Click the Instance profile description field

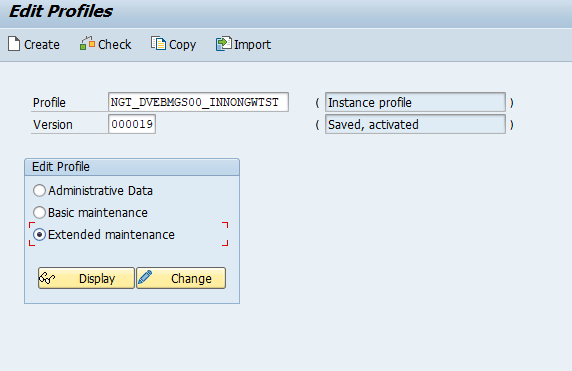tap(415, 102)
